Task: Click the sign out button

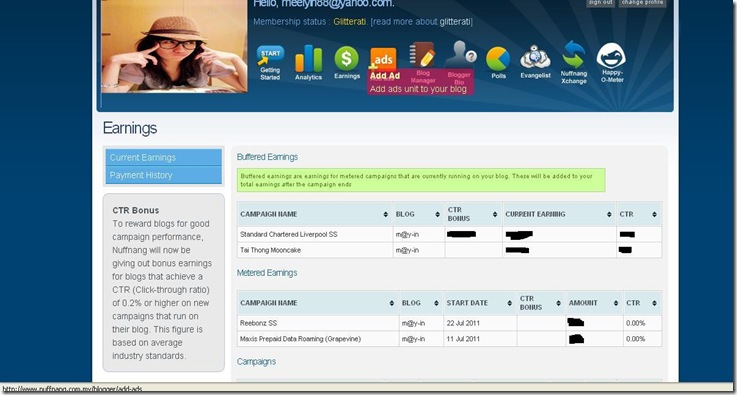Action: pos(600,3)
